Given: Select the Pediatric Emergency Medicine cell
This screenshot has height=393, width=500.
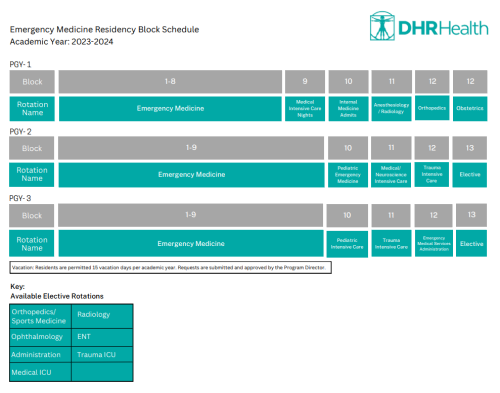Looking at the screenshot, I should pyautogui.click(x=348, y=175).
